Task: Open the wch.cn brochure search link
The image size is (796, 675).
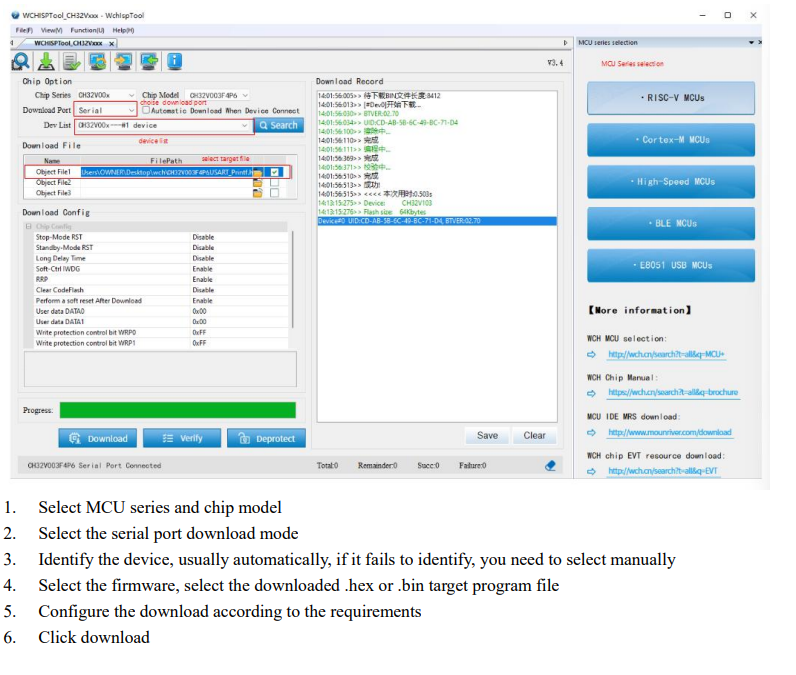Action: (673, 392)
